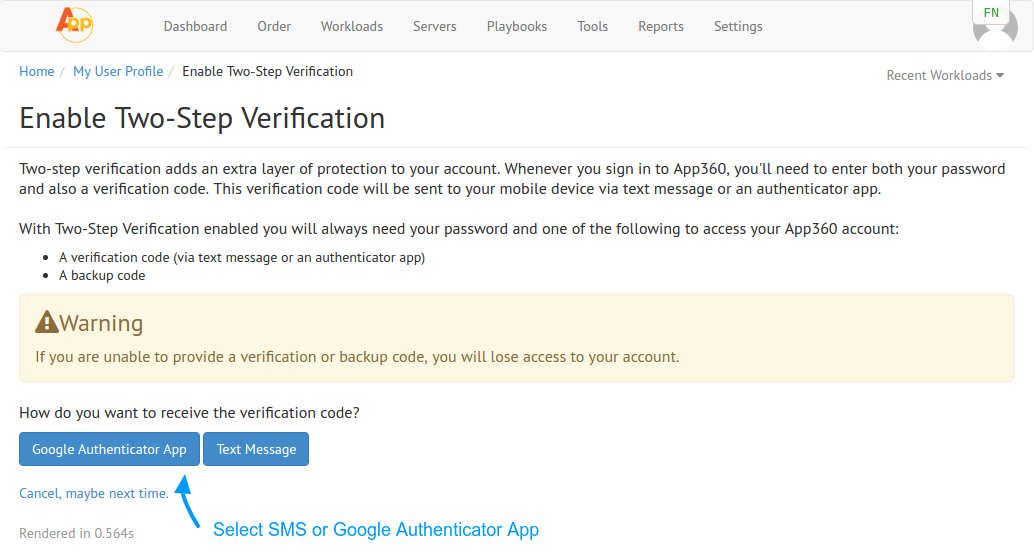Navigate to the Reports menu
This screenshot has height=558, width=1034.
click(x=661, y=26)
